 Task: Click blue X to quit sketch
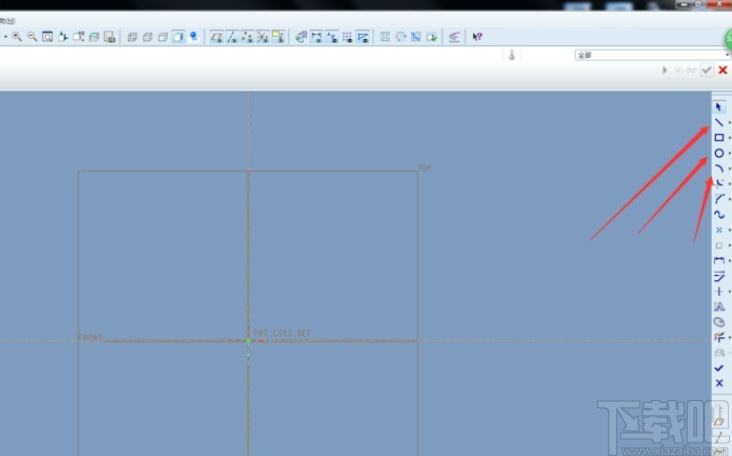(719, 383)
